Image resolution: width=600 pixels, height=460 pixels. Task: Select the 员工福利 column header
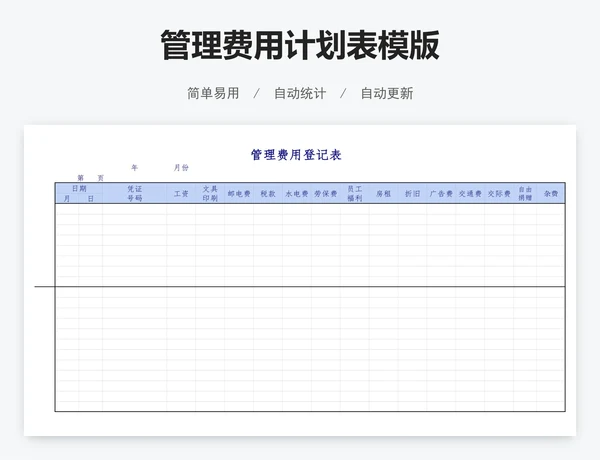click(355, 193)
